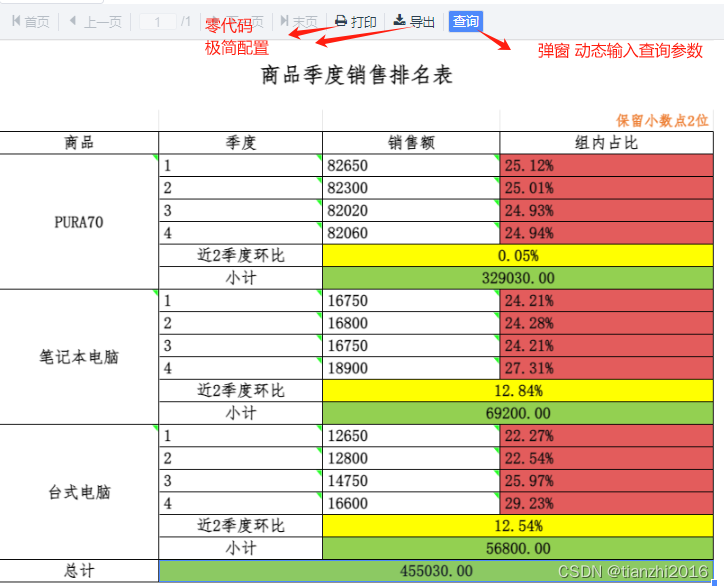724x588 pixels.
Task: Select the PURA70 product cell
Action: pyautogui.click(x=79, y=222)
